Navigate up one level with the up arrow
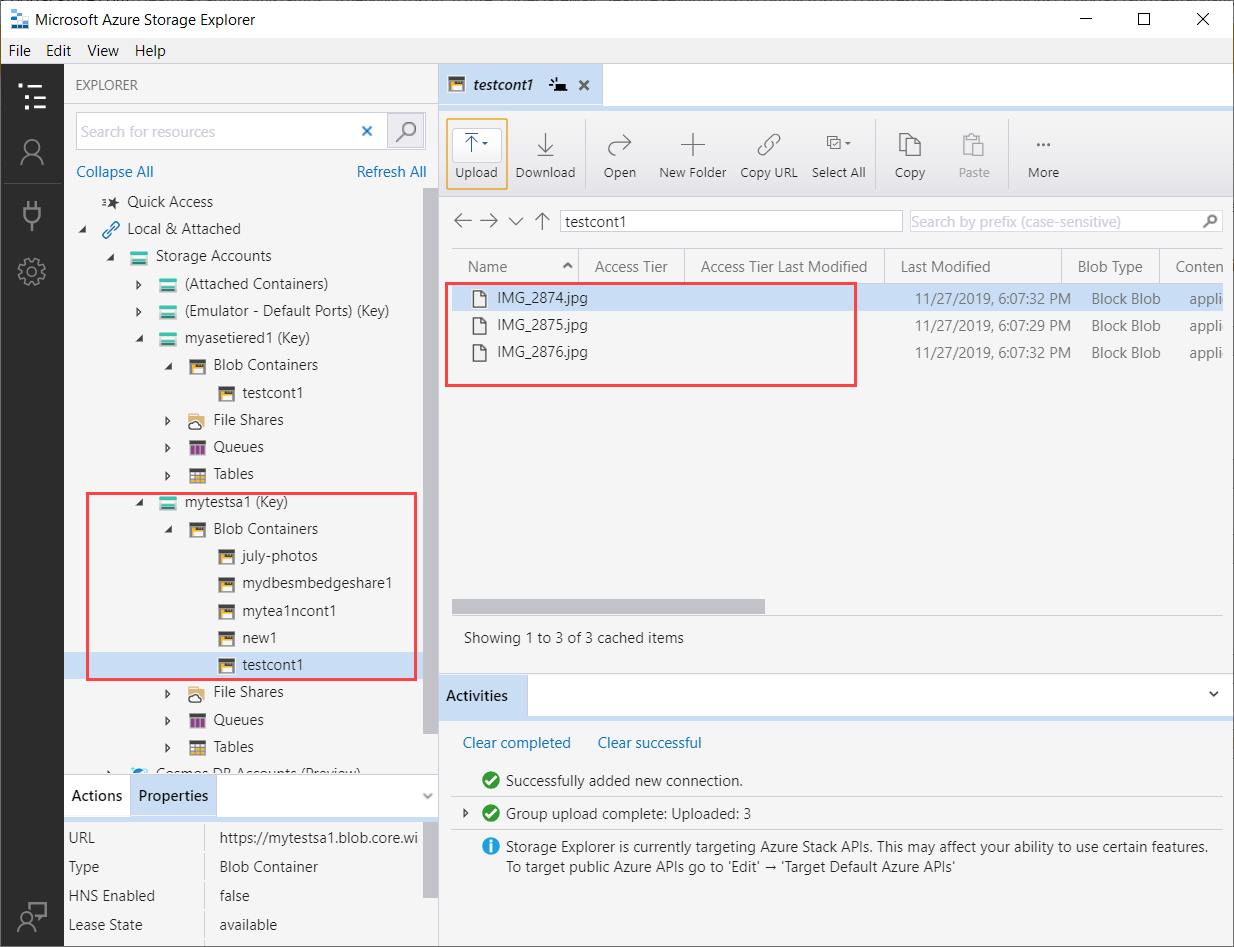This screenshot has width=1234, height=947. click(x=542, y=221)
